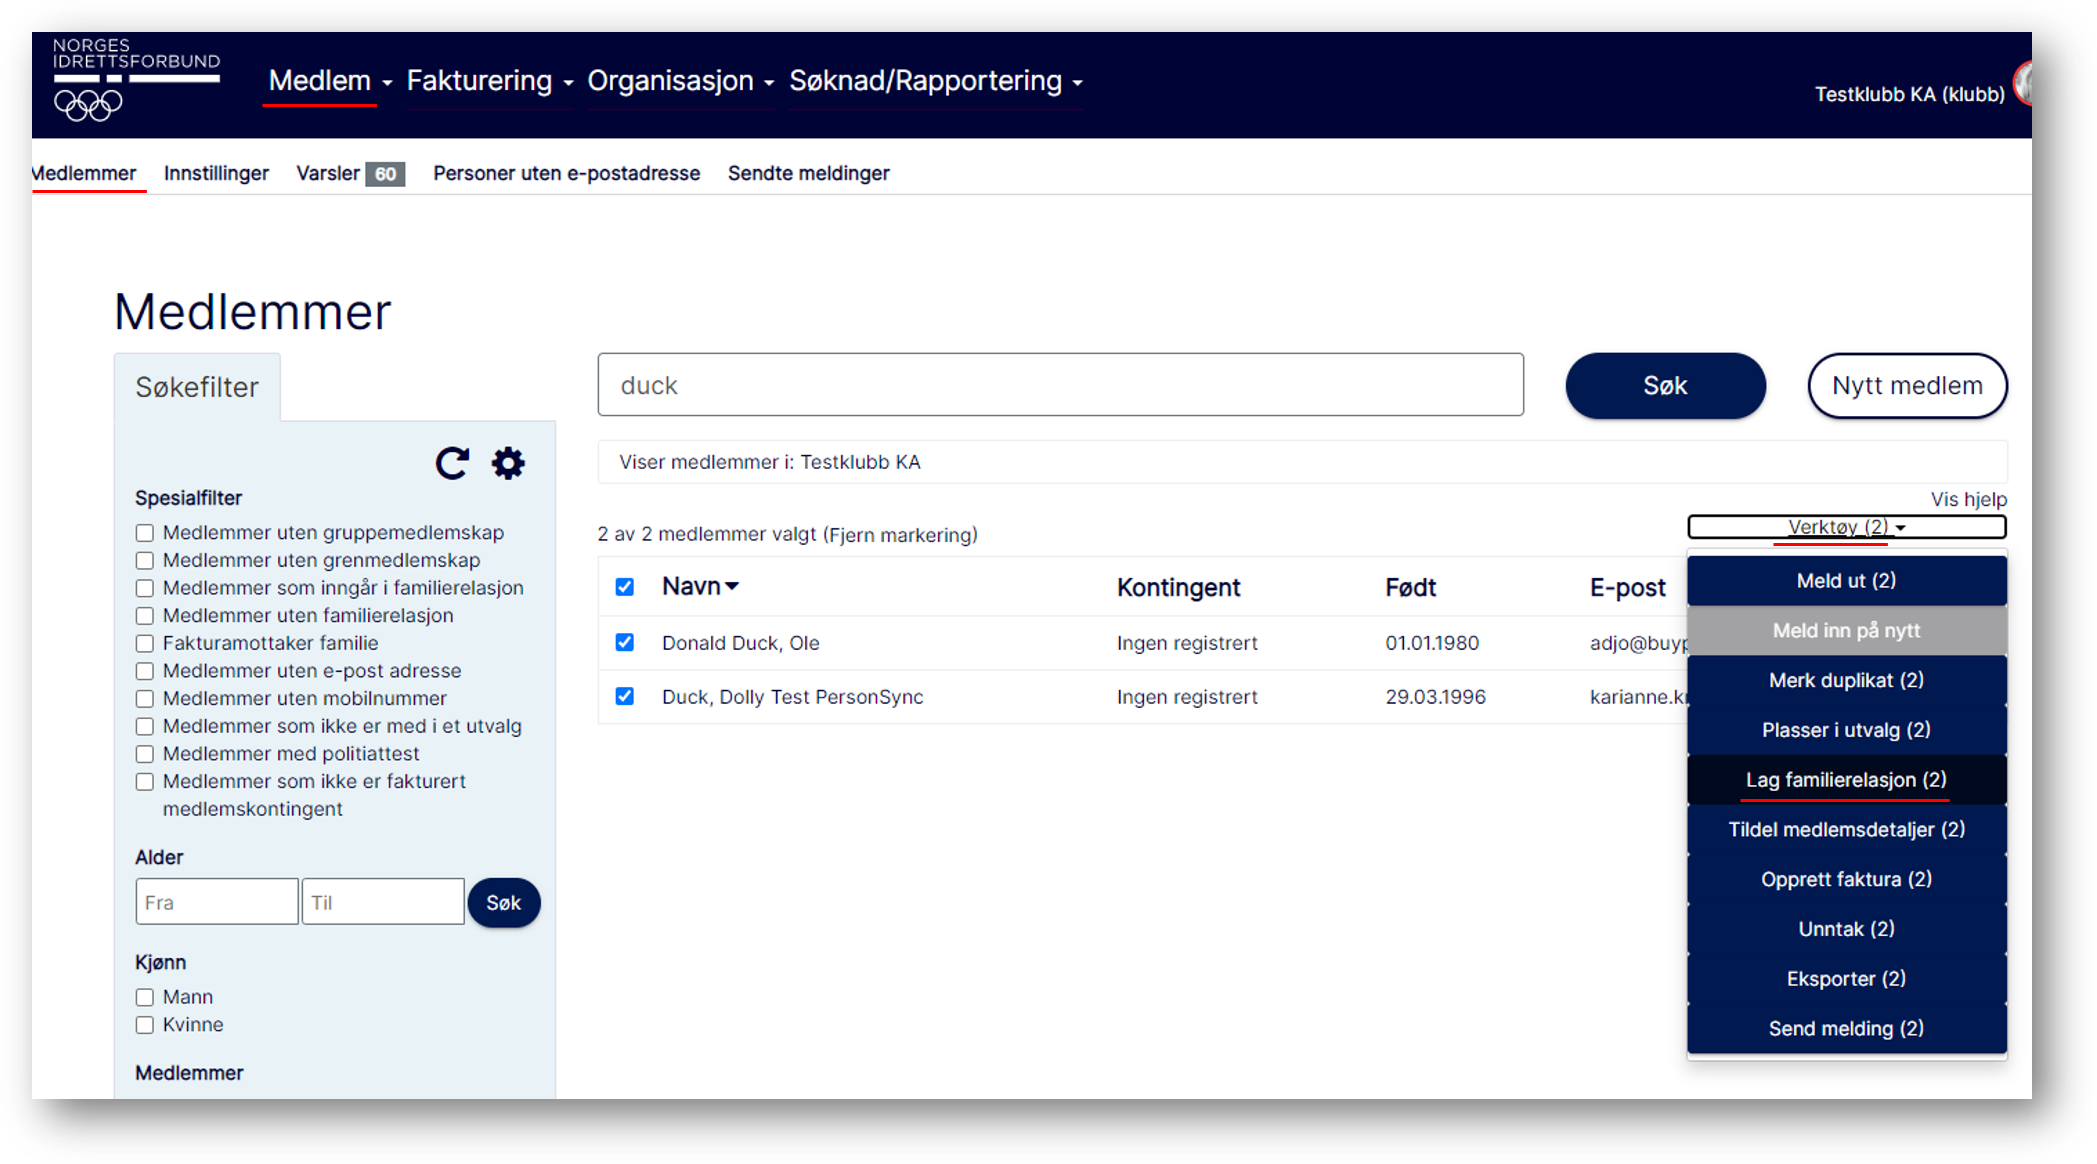Image resolution: width=2097 pixels, height=1164 pixels.
Task: Choose Eksporter (2)
Action: 1846,978
